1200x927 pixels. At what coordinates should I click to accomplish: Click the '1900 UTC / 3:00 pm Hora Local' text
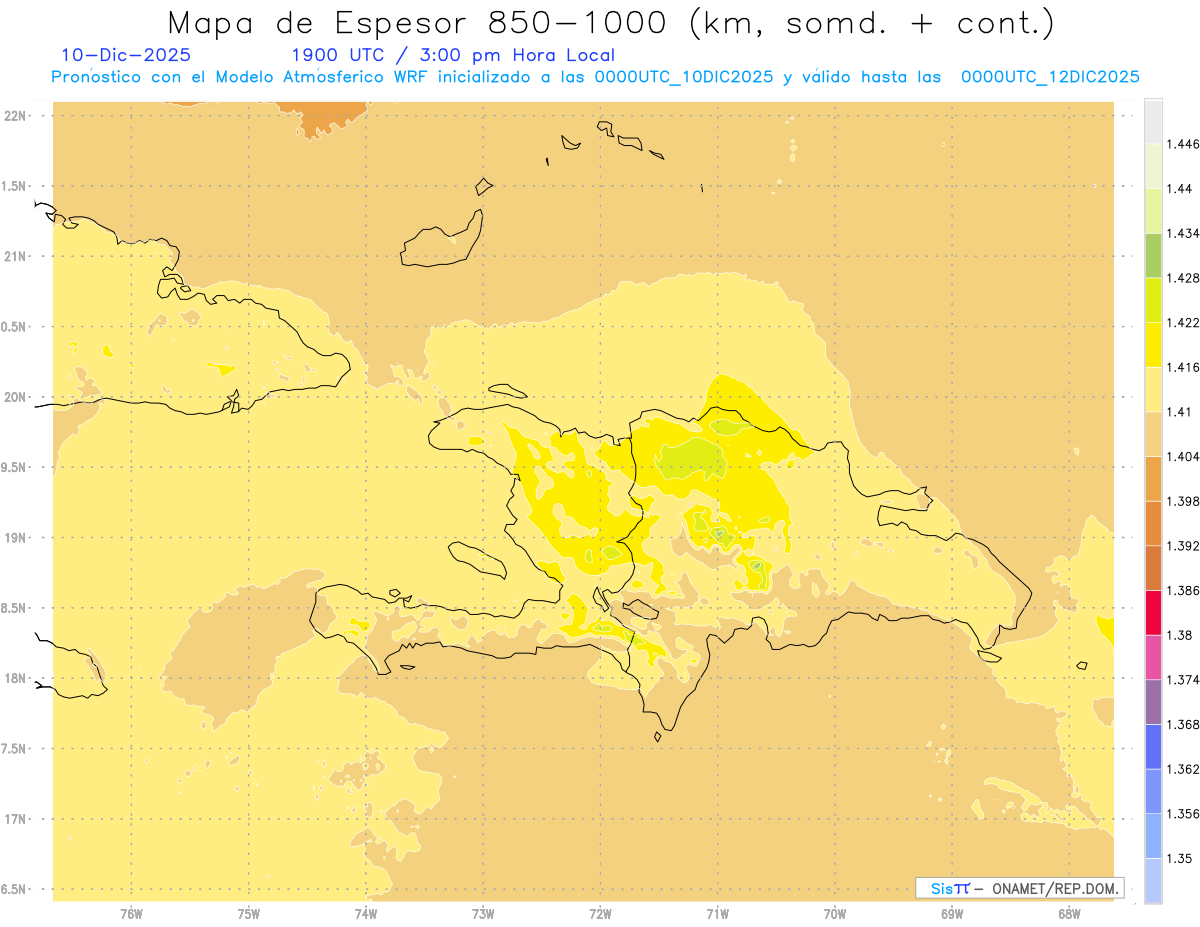click(453, 55)
